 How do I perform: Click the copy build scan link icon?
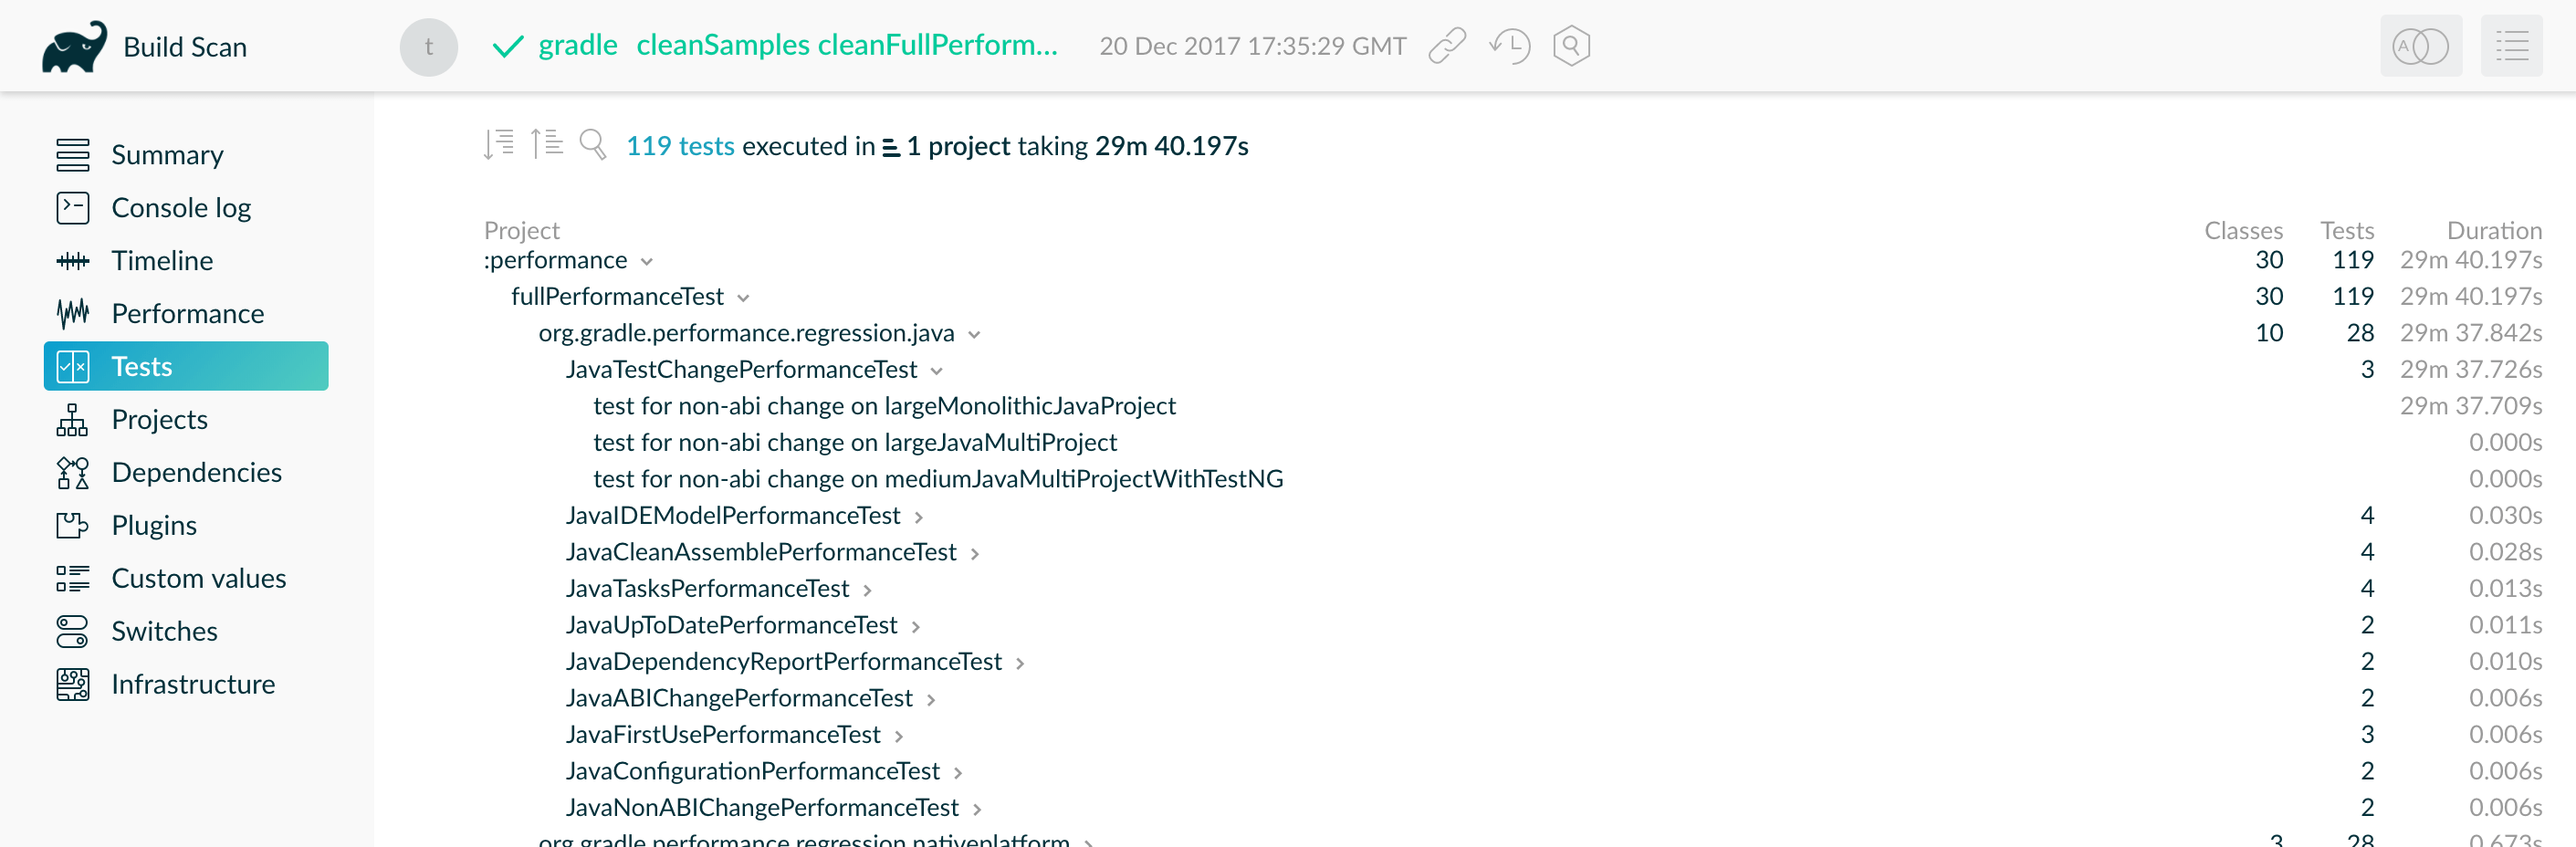pyautogui.click(x=1446, y=46)
